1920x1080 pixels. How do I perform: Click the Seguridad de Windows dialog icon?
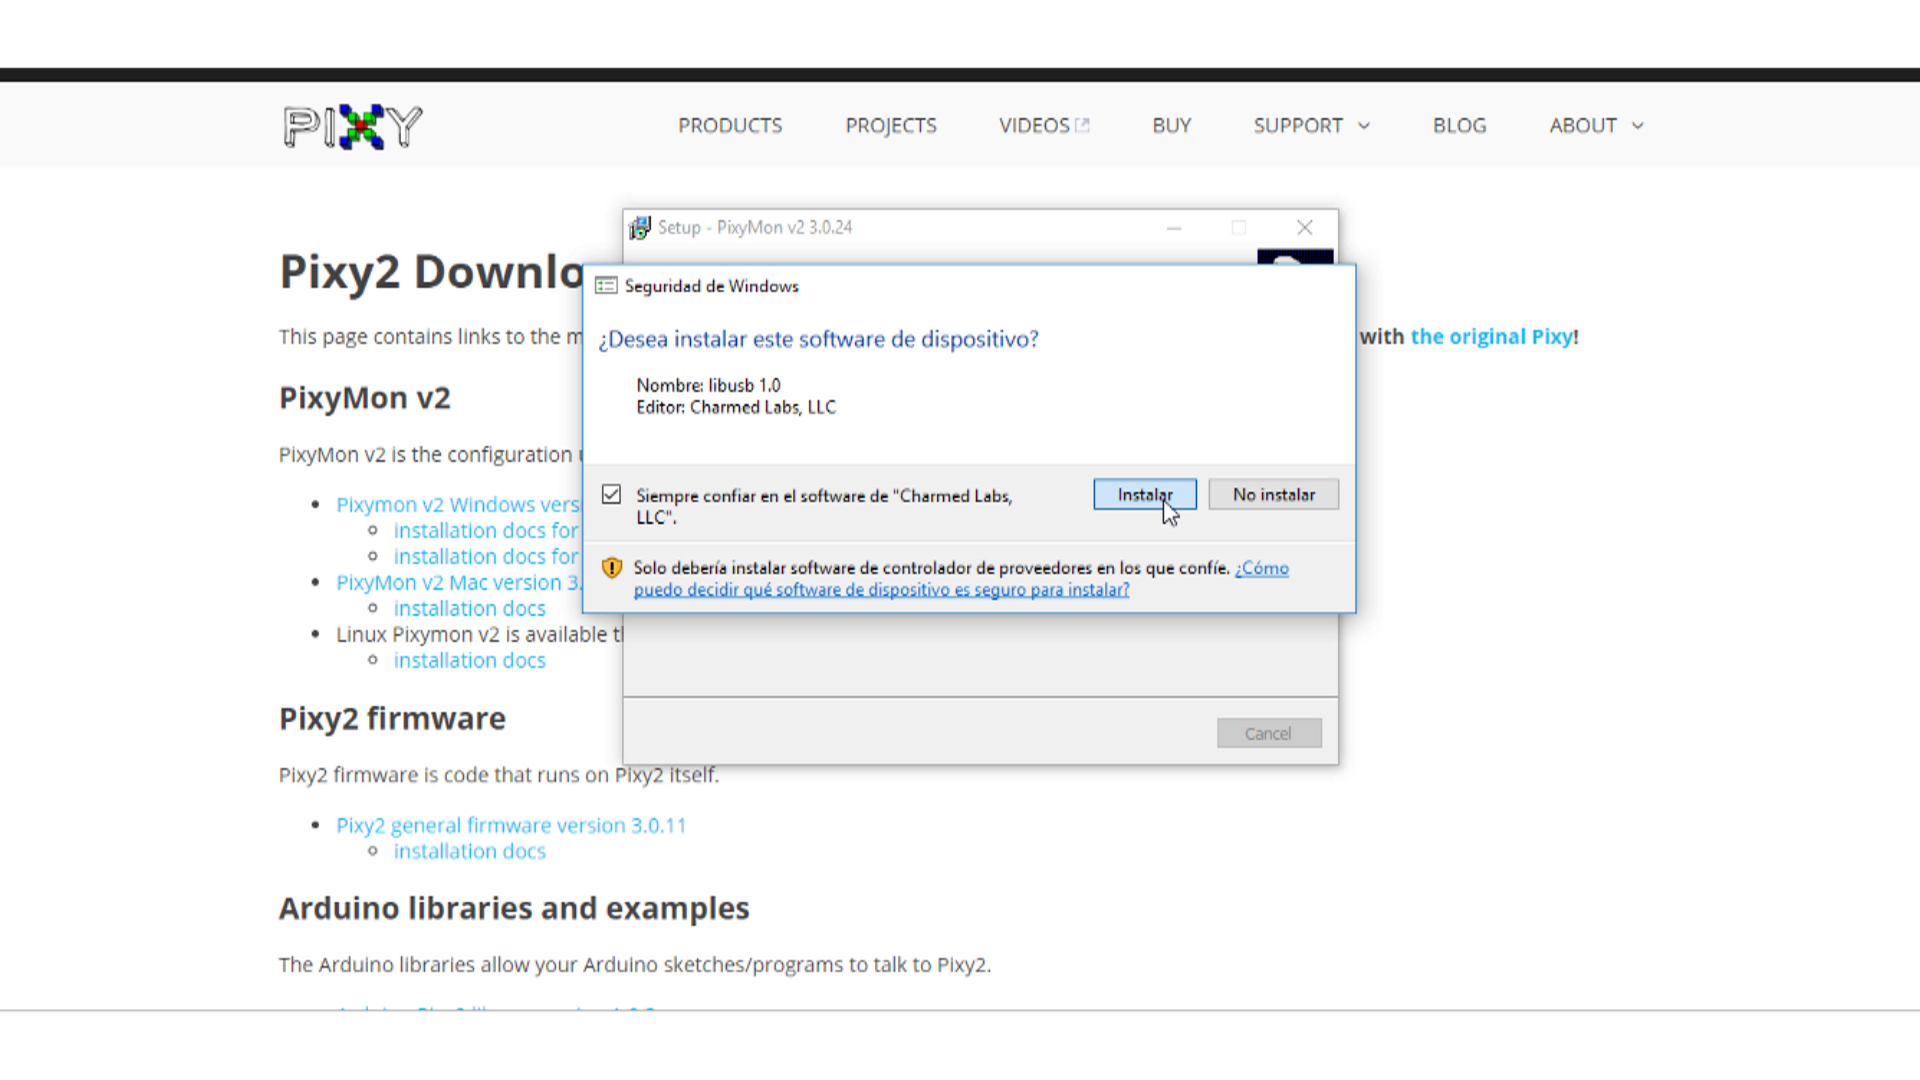click(606, 286)
